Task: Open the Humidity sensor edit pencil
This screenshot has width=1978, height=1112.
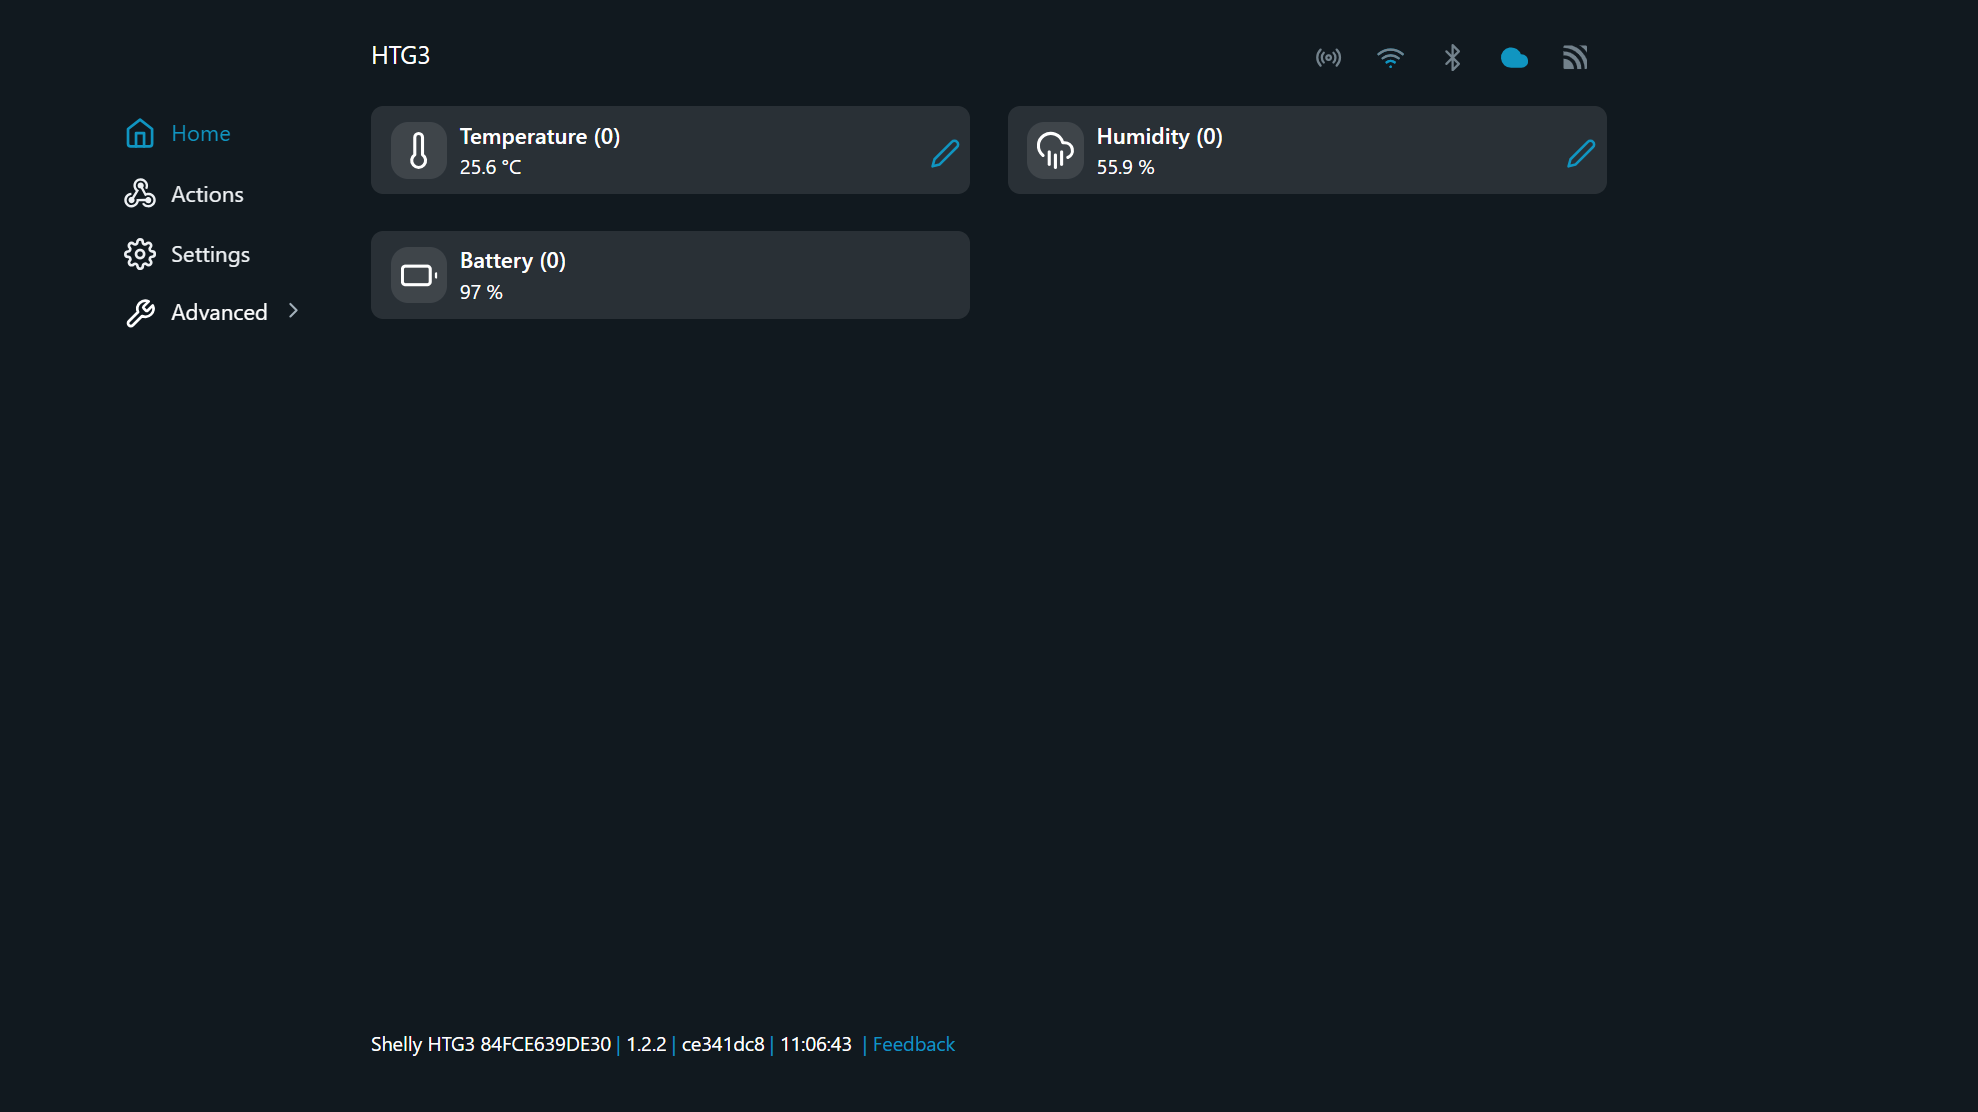Action: tap(1581, 154)
